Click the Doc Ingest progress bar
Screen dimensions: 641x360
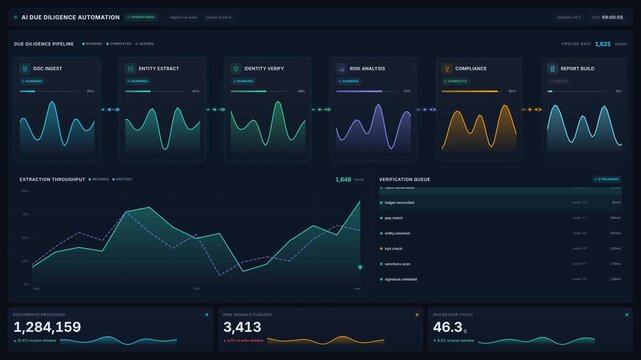click(x=50, y=92)
